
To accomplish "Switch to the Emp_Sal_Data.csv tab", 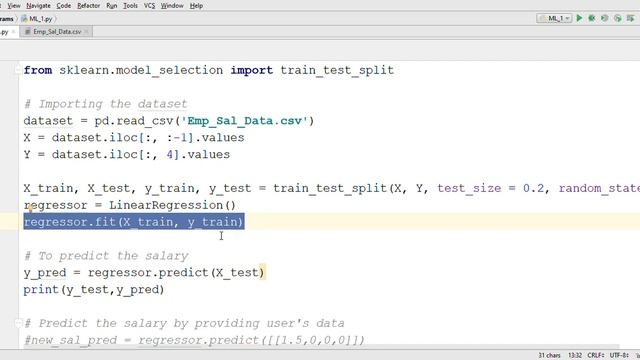I will (x=57, y=32).
